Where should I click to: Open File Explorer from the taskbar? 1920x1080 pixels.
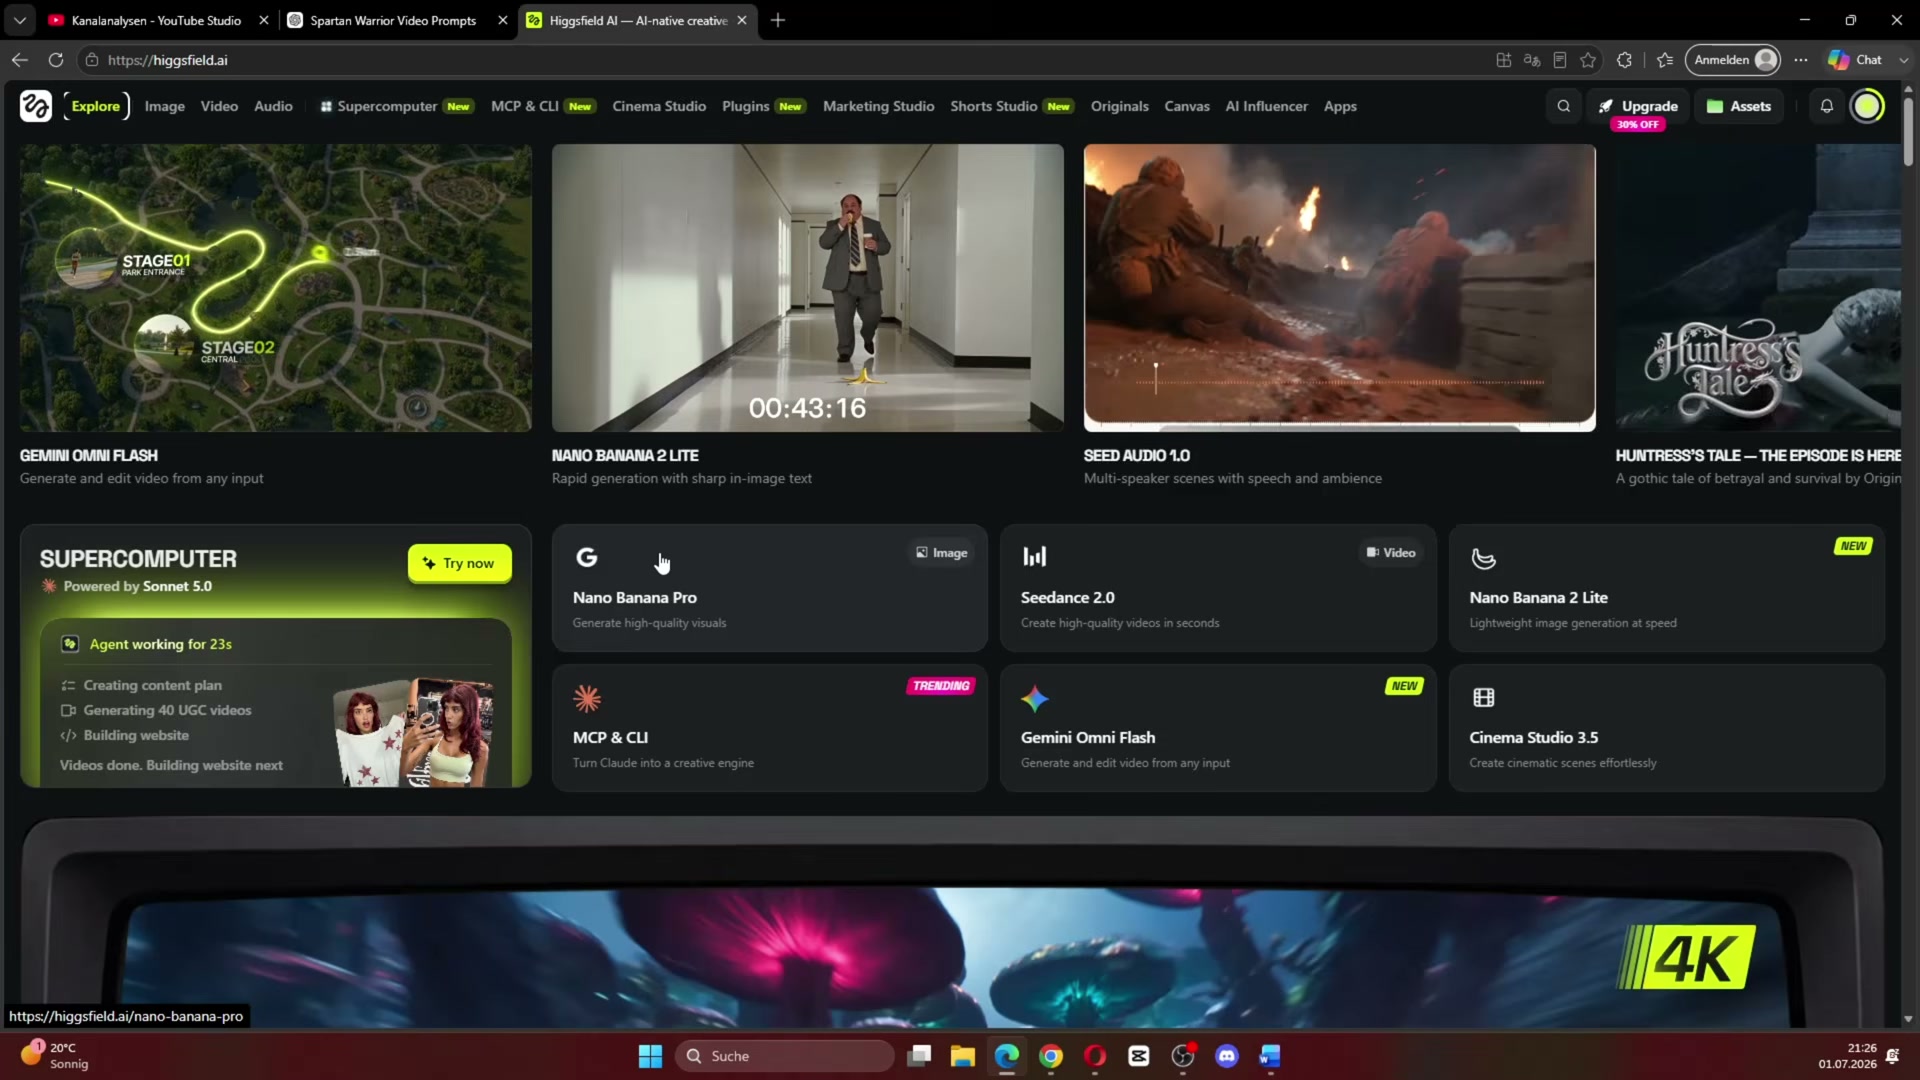point(963,1056)
